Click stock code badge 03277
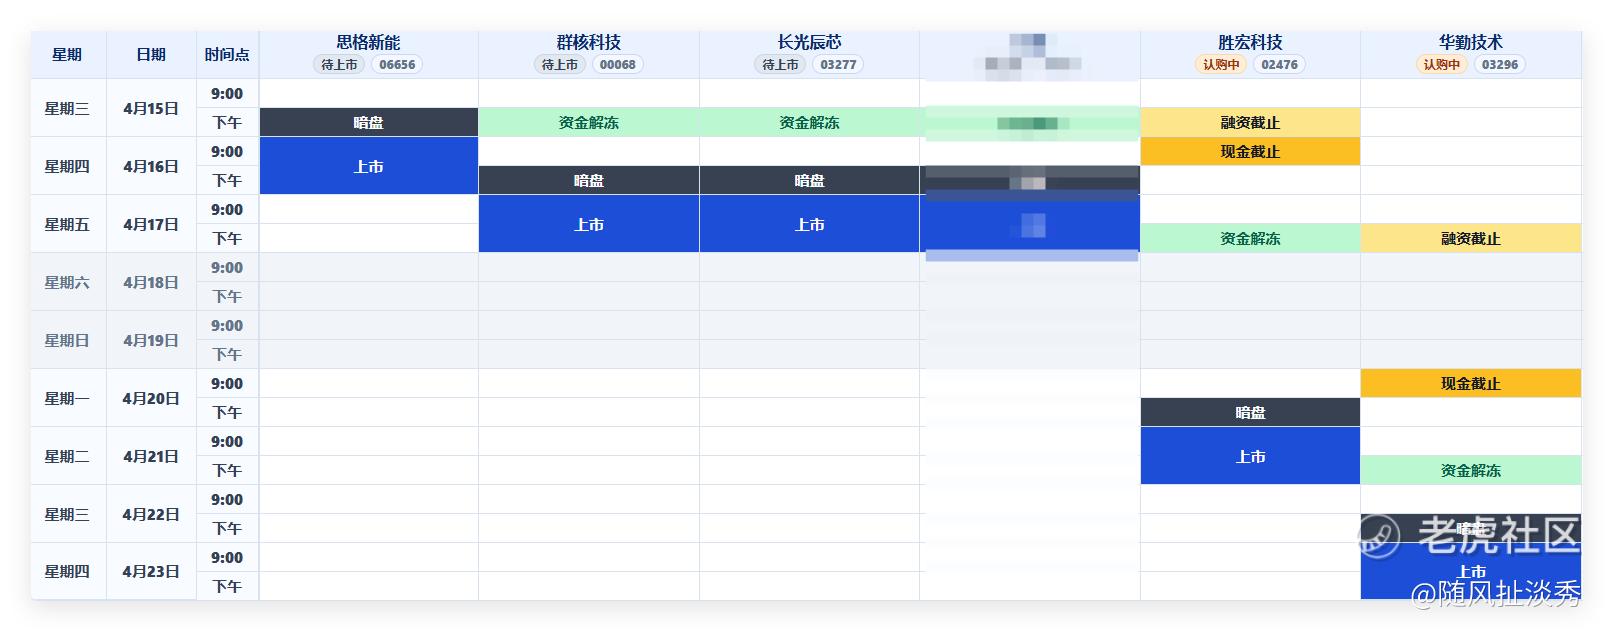Screen dimensions: 1614x632 tap(838, 65)
